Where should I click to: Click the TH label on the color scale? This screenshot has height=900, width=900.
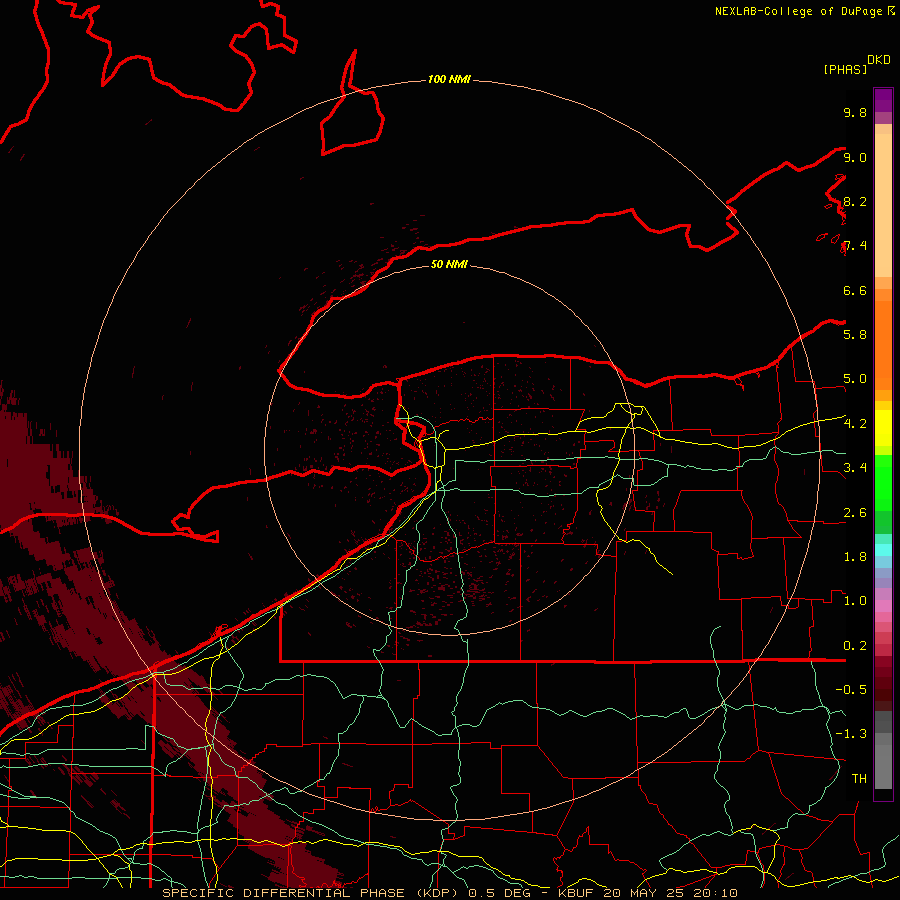(x=859, y=779)
